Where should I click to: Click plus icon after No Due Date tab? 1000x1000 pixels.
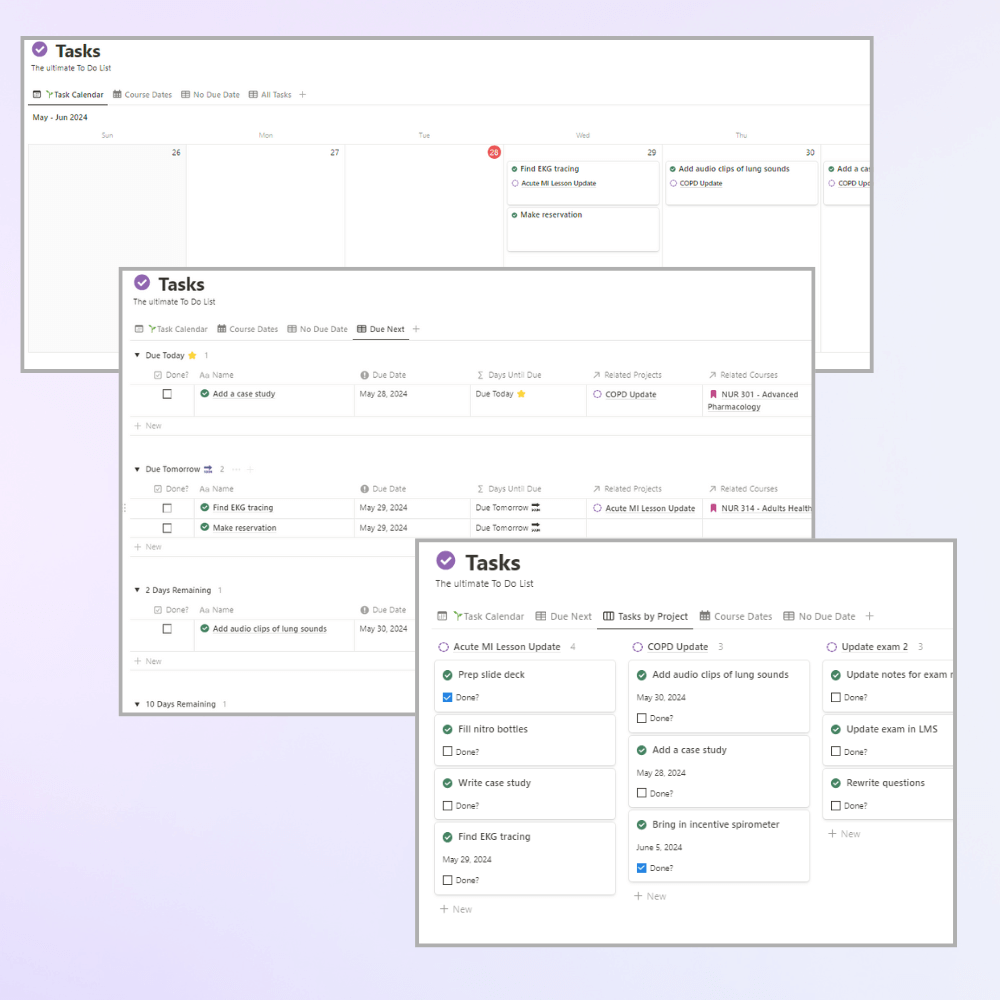click(x=869, y=616)
